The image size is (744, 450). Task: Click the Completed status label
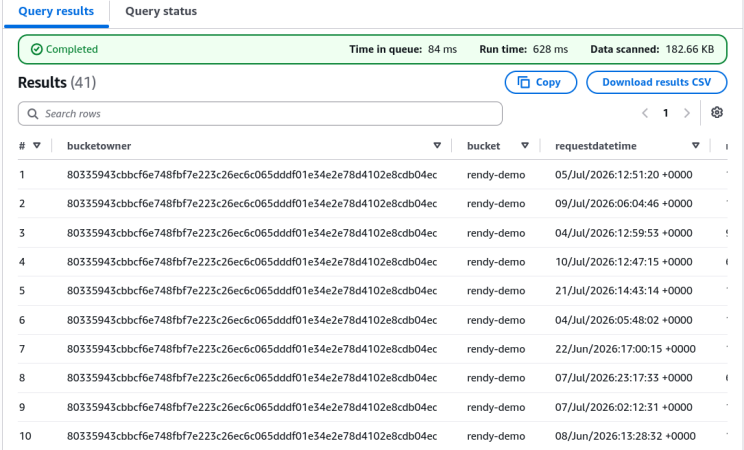coord(65,49)
